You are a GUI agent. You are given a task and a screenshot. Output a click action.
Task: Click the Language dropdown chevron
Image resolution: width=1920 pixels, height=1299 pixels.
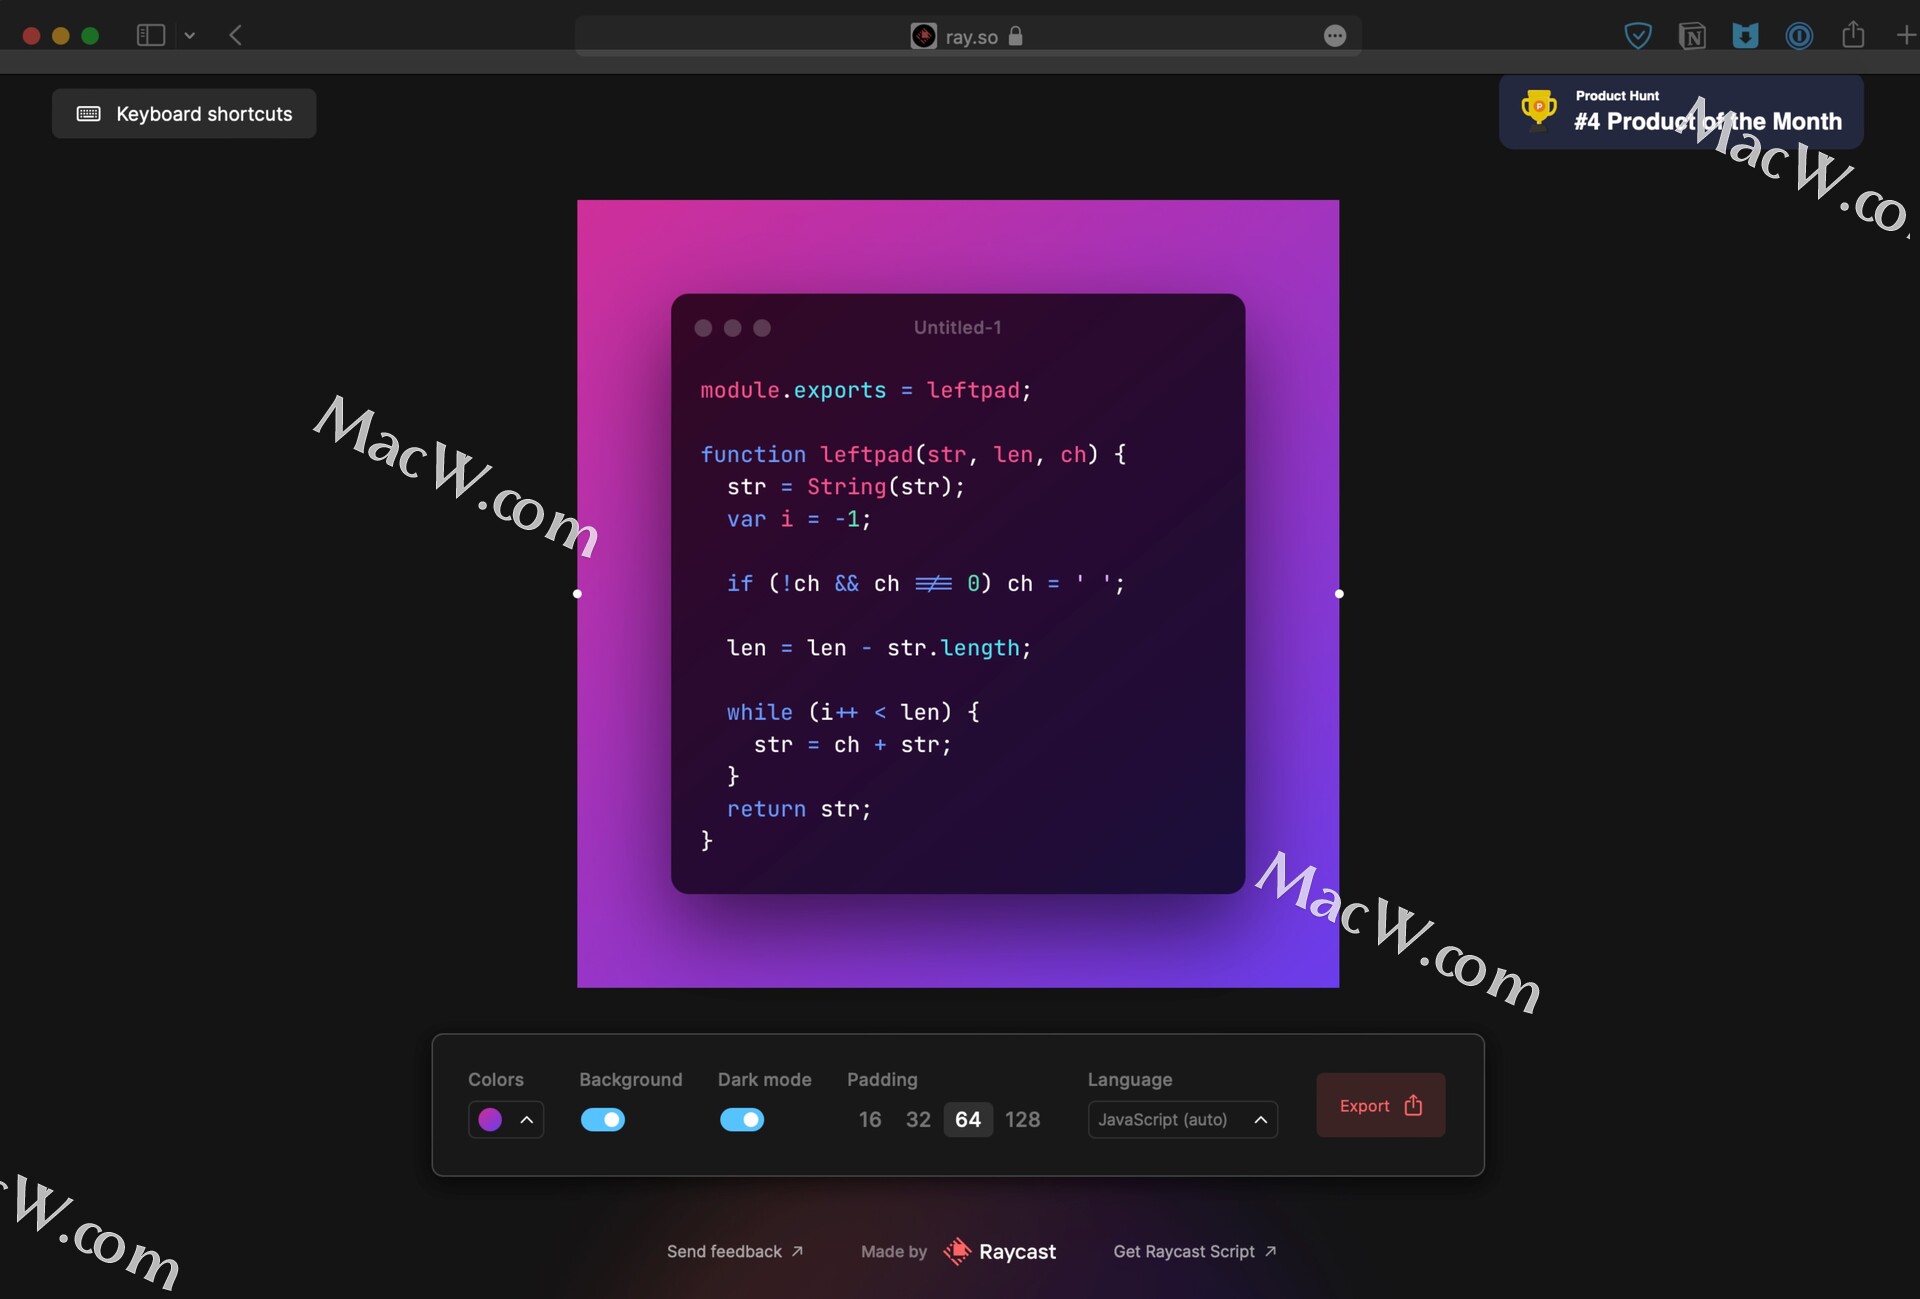click(1261, 1120)
